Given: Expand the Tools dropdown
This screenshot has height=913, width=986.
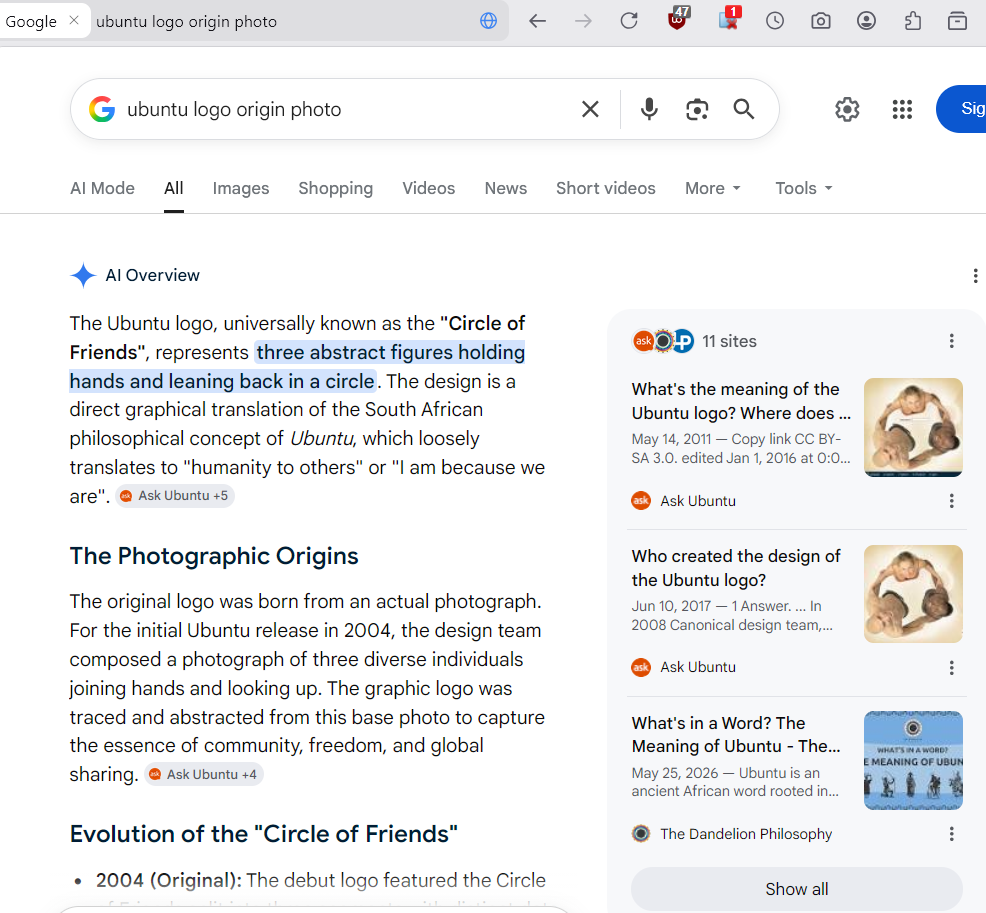Looking at the screenshot, I should [x=804, y=188].
